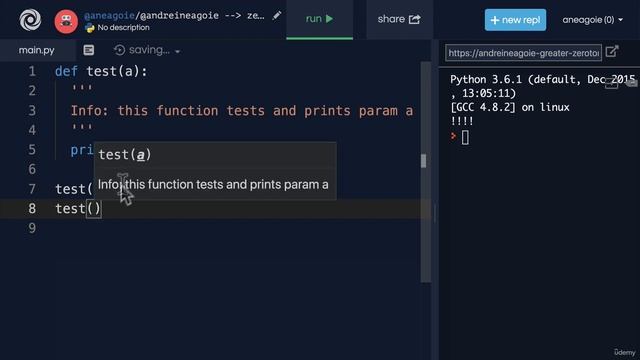Open preview in new window icon

click(612, 51)
